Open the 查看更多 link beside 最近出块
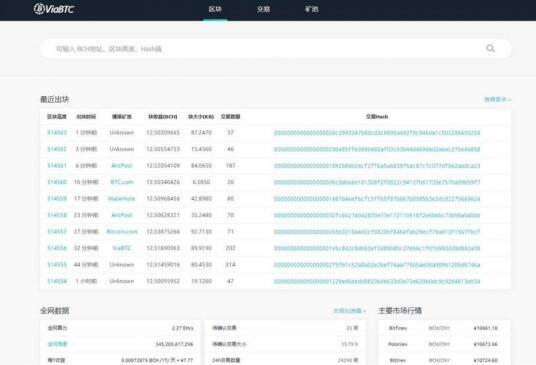536x365 pixels. pyautogui.click(x=498, y=99)
